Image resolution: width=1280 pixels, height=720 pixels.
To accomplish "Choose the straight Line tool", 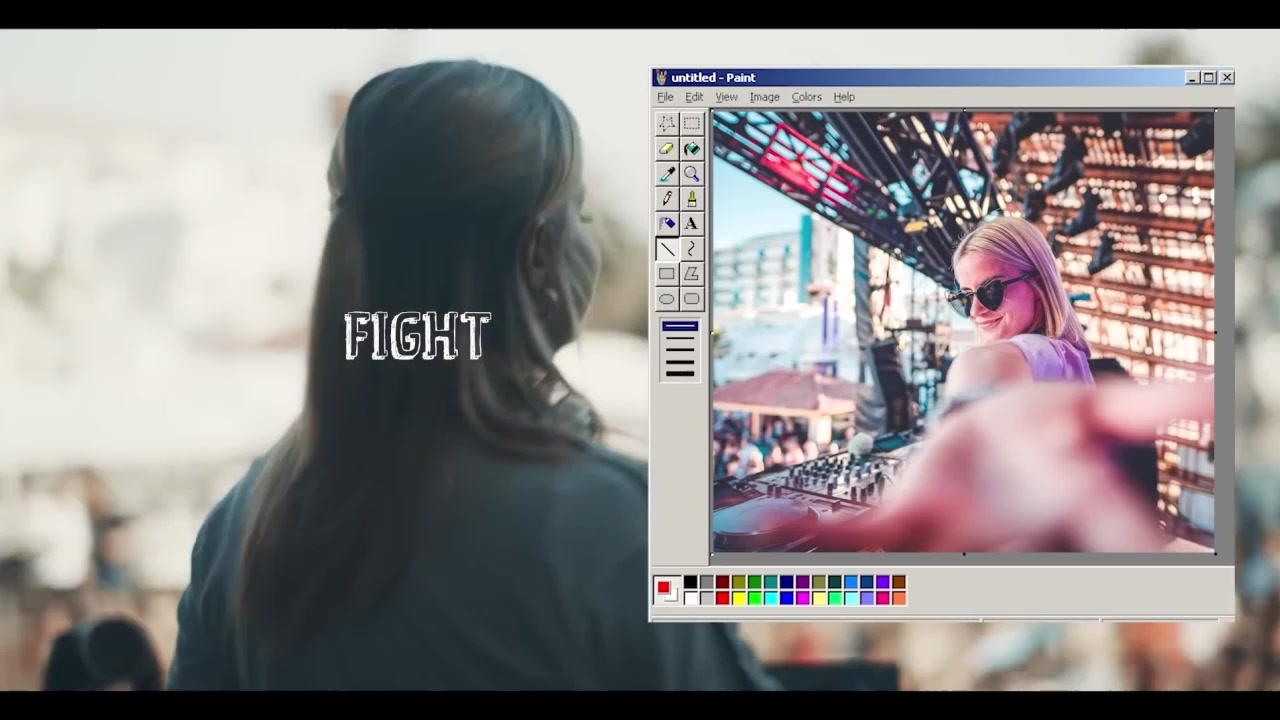I will pos(666,248).
